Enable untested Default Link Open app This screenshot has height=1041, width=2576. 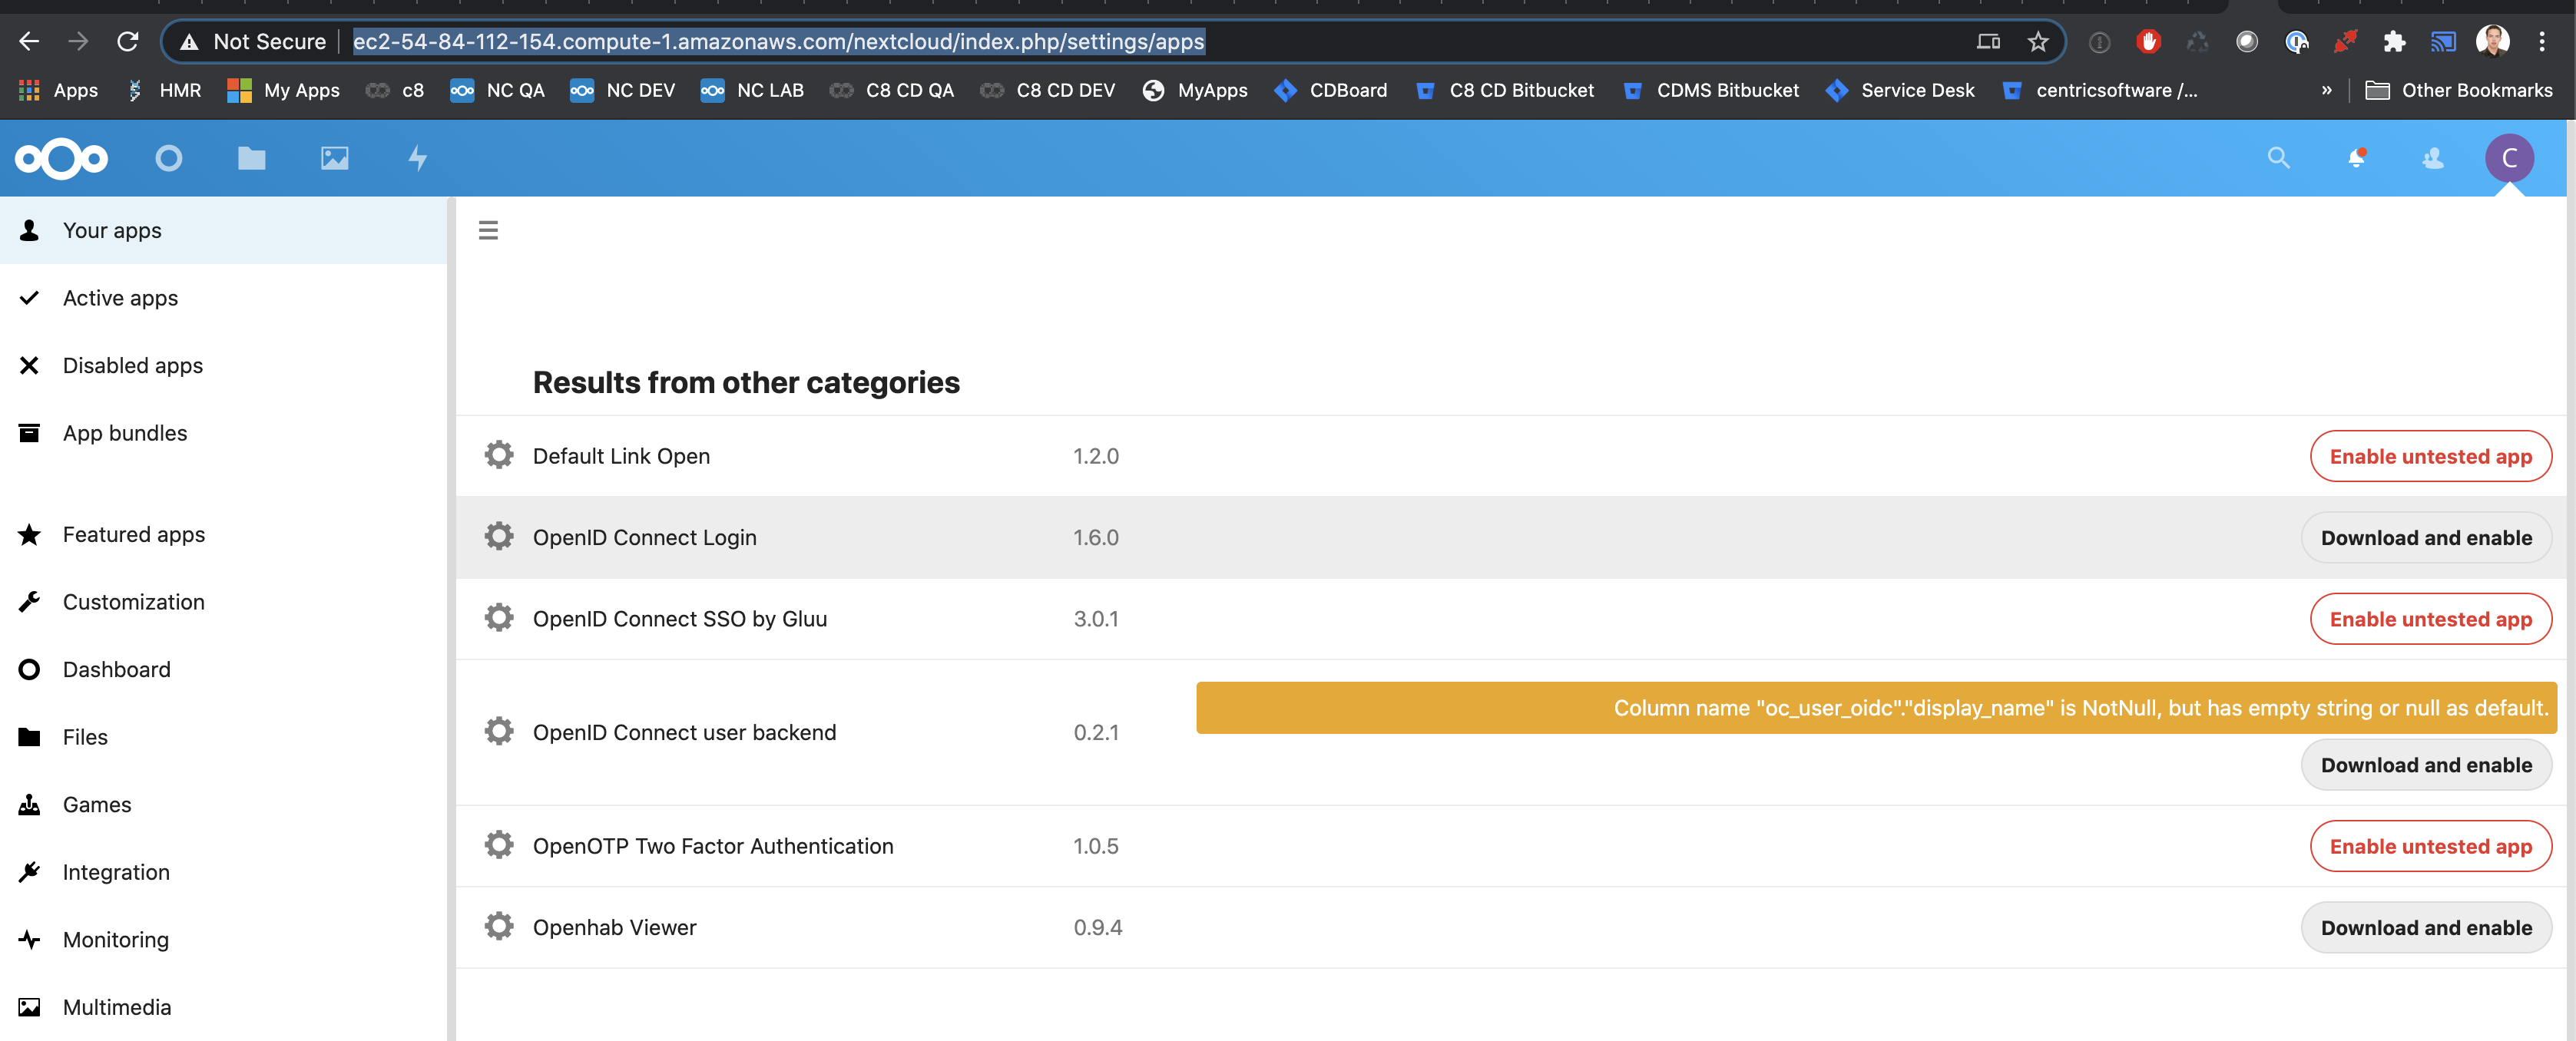pyautogui.click(x=2431, y=456)
